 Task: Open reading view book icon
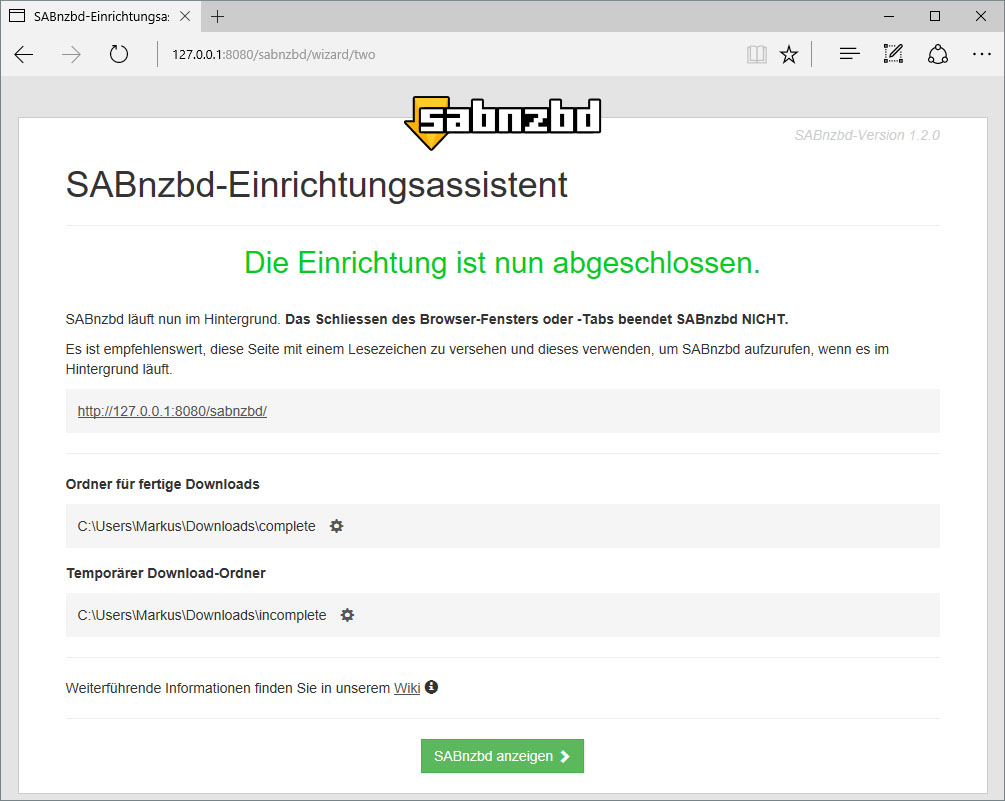pos(757,54)
